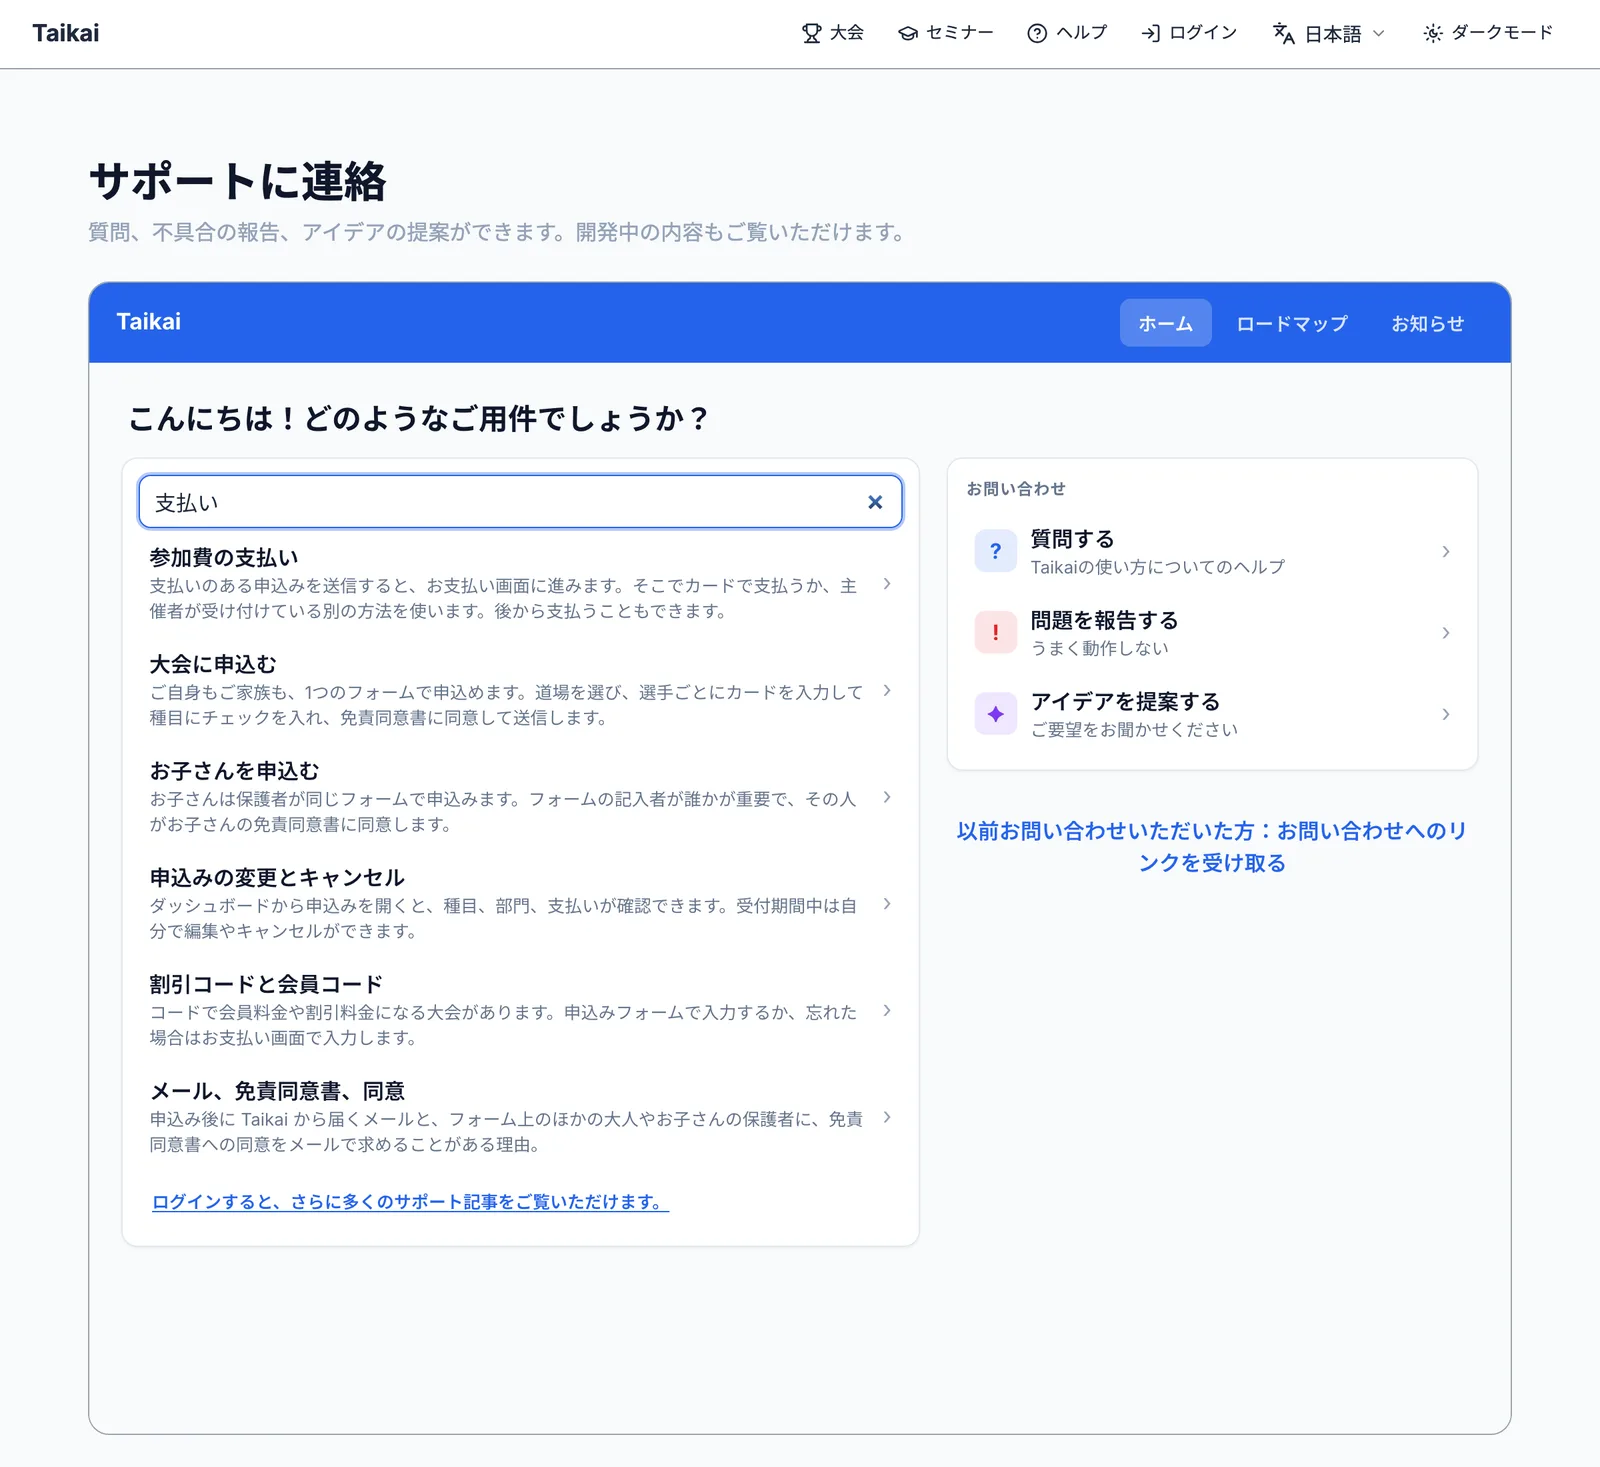Click the trophy icon beside 大会
Image resolution: width=1600 pixels, height=1467 pixels.
(811, 33)
